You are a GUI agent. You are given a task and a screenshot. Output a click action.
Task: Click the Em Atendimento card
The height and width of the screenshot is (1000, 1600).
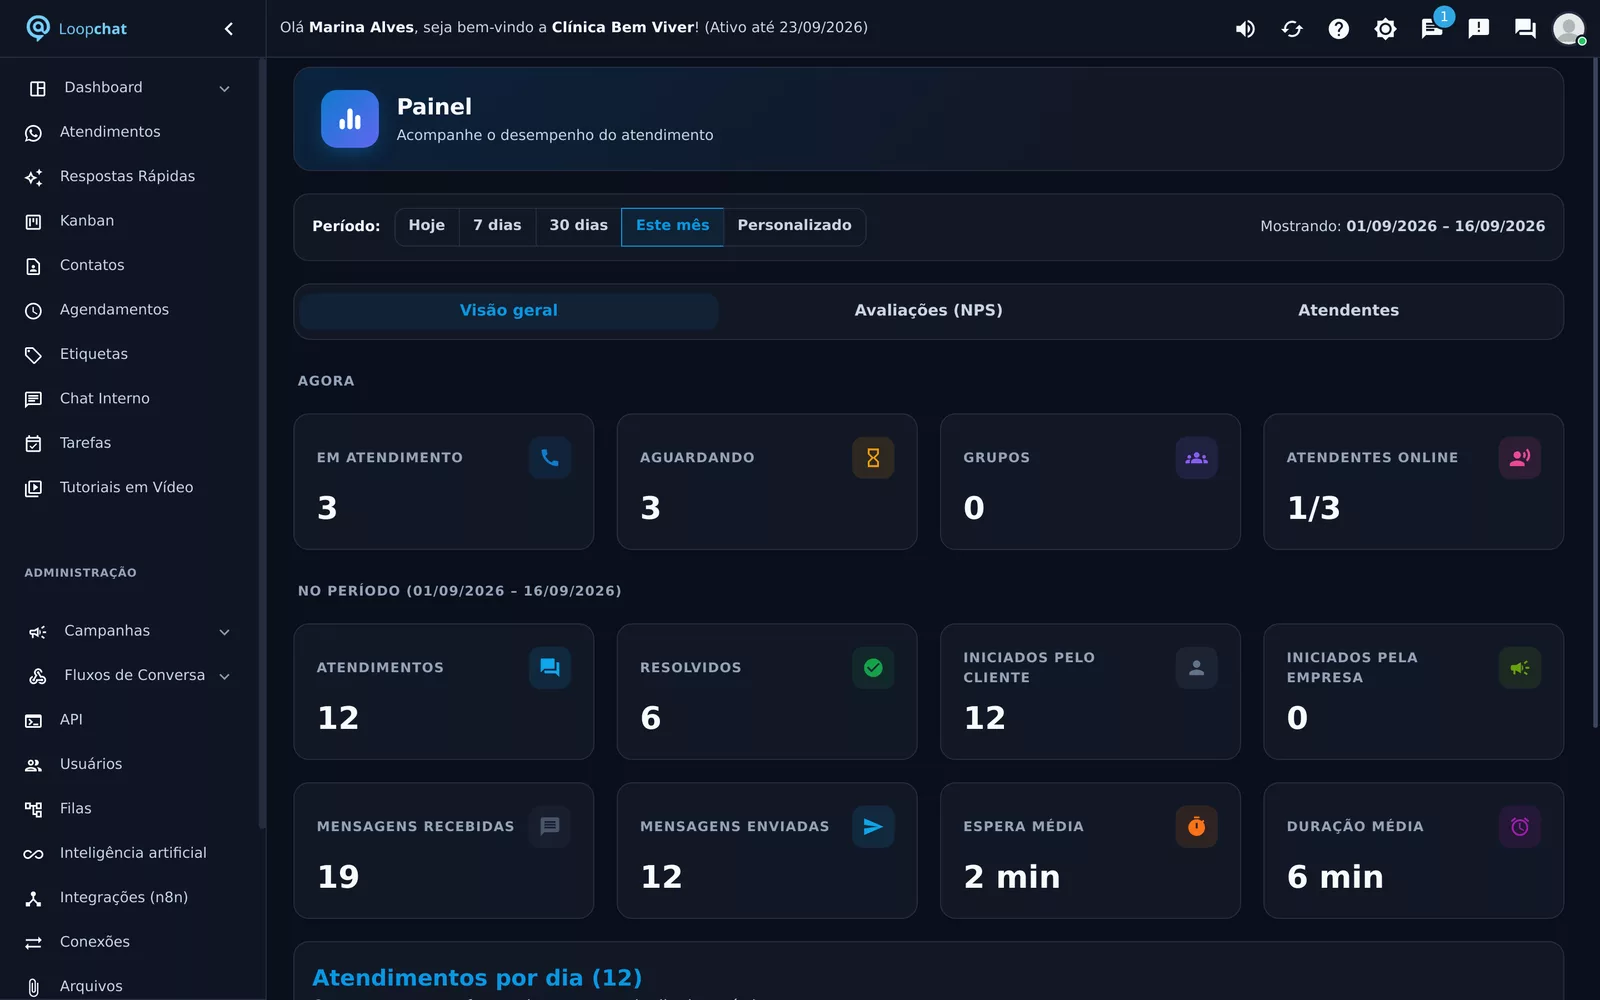[x=444, y=482]
